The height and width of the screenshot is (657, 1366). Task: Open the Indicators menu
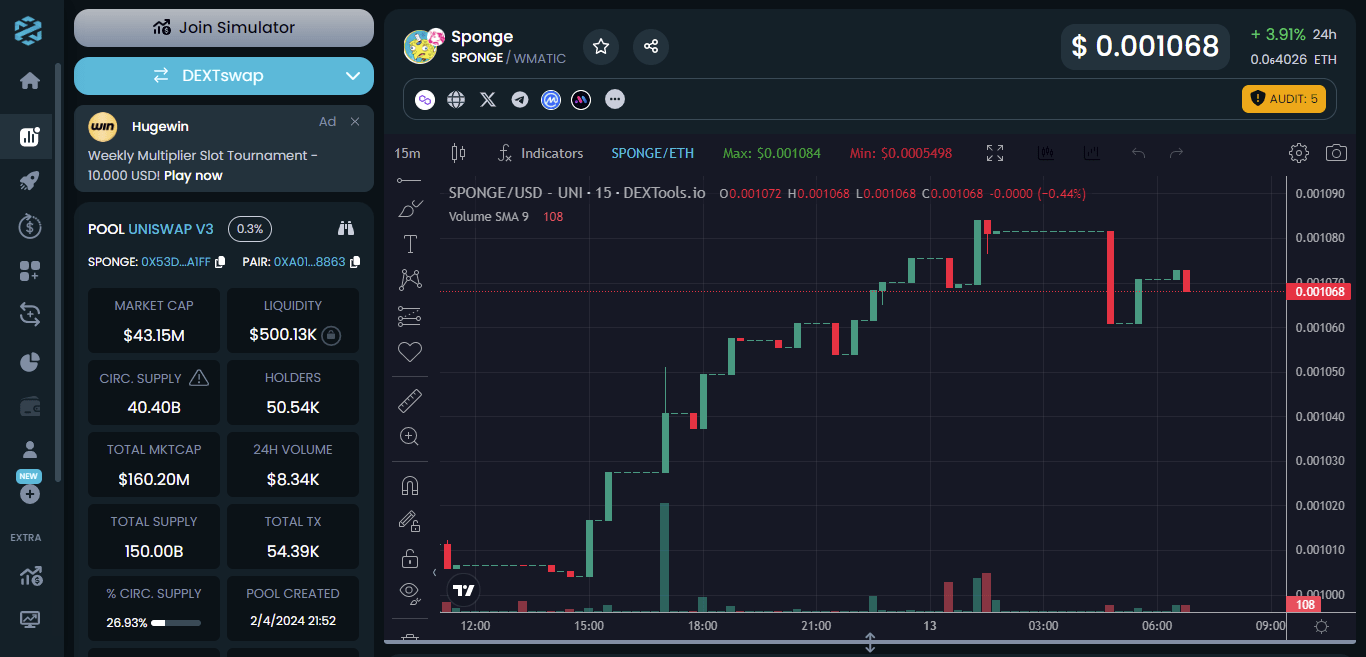pyautogui.click(x=540, y=153)
